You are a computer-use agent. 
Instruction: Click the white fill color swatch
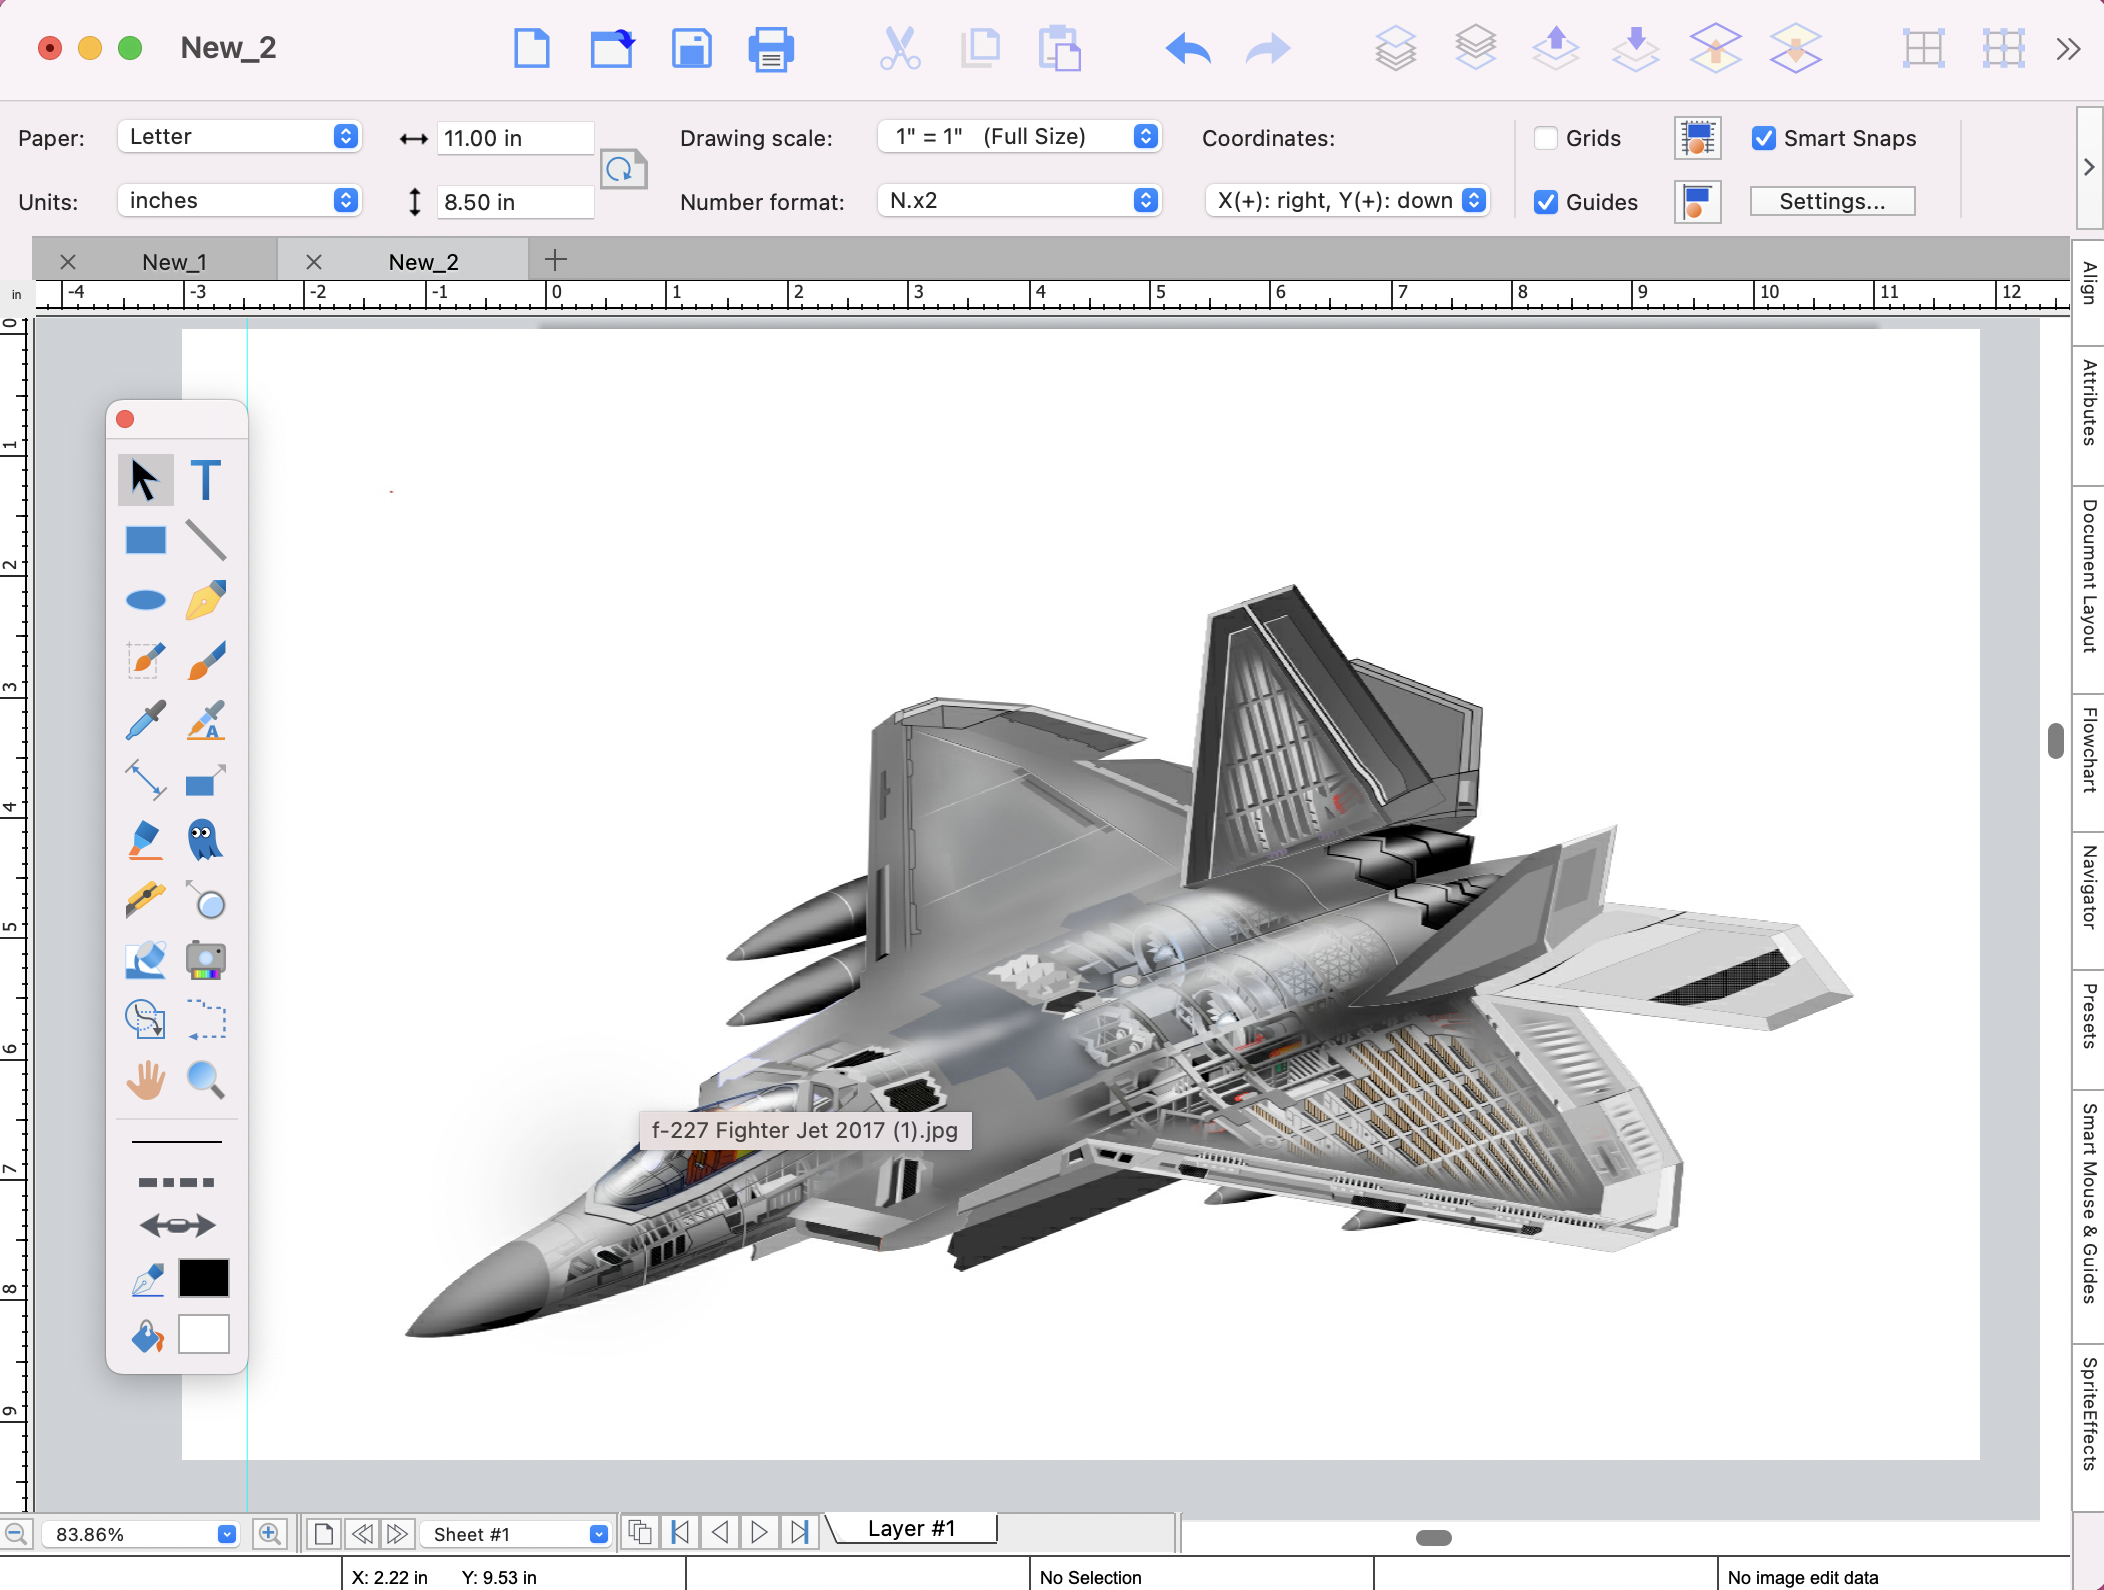(x=204, y=1334)
